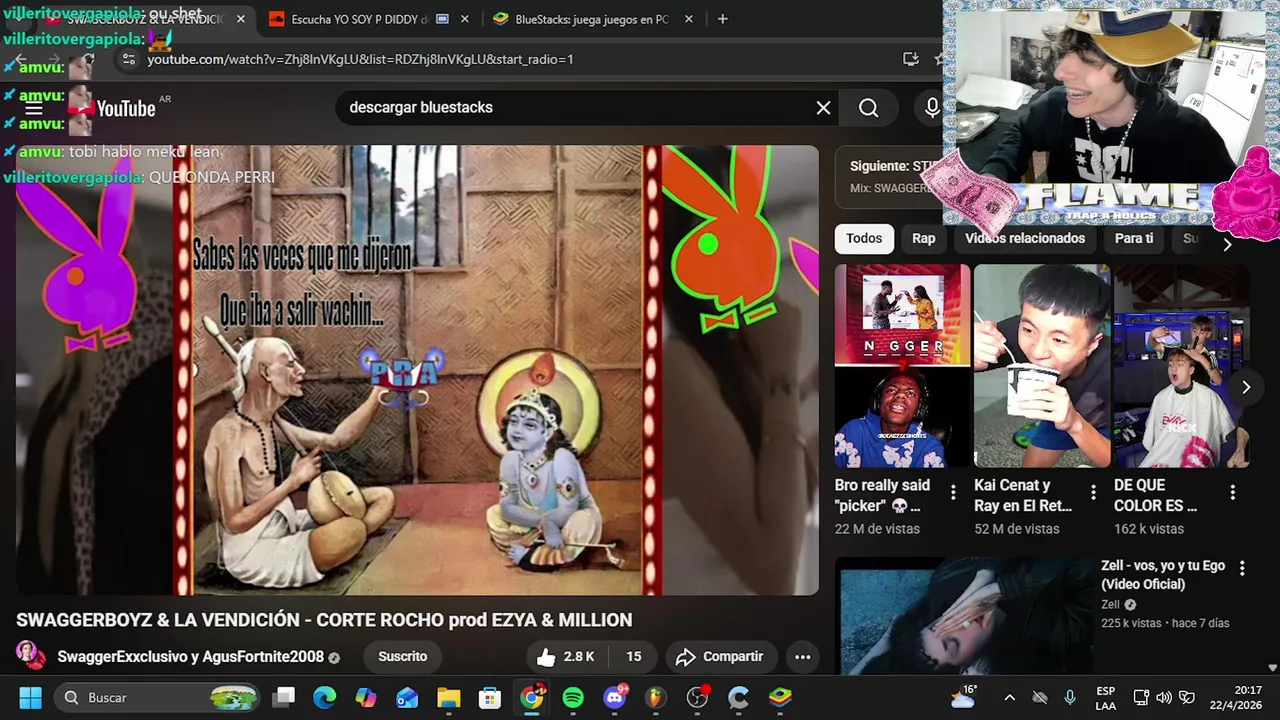The image size is (1280, 720).
Task: Open File Explorer from the taskbar
Action: pyautogui.click(x=448, y=697)
